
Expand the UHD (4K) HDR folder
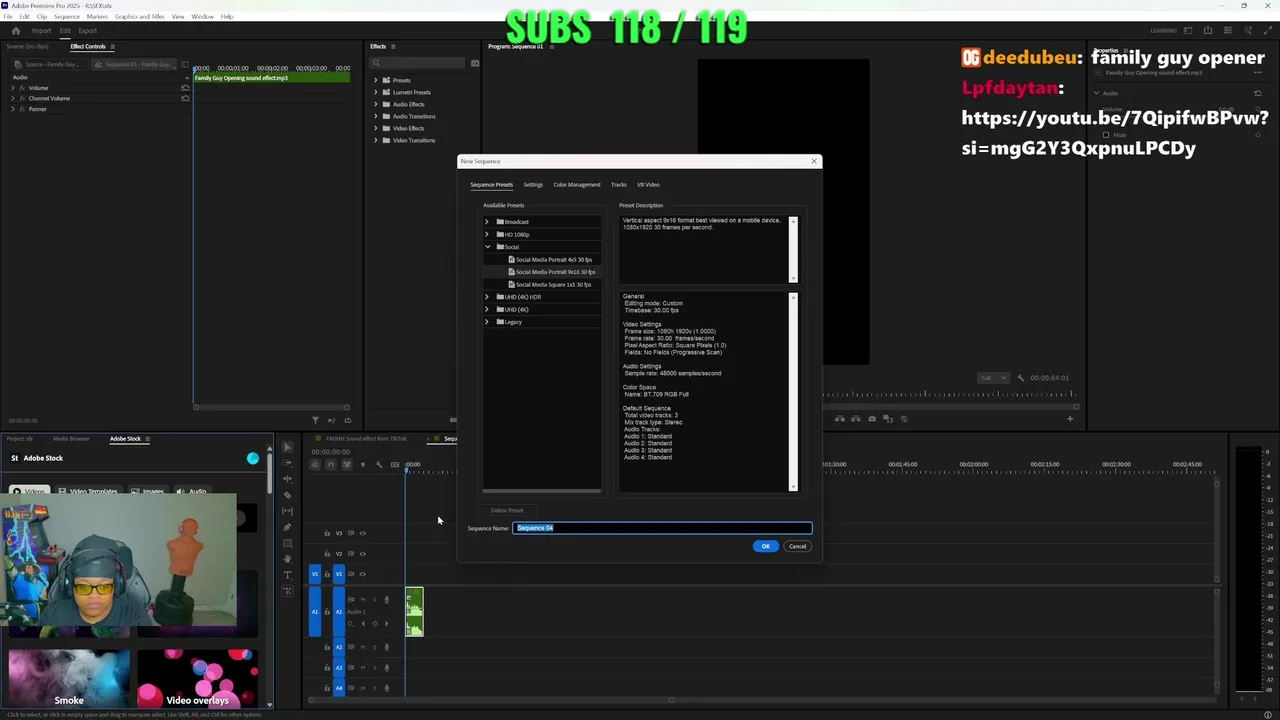[487, 297]
